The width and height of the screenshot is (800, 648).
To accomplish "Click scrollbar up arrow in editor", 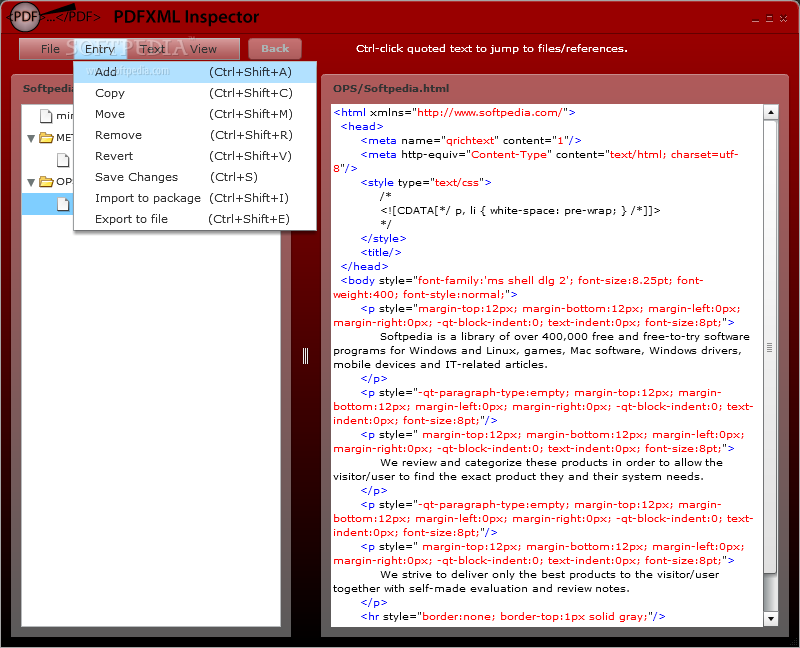I will (770, 112).
